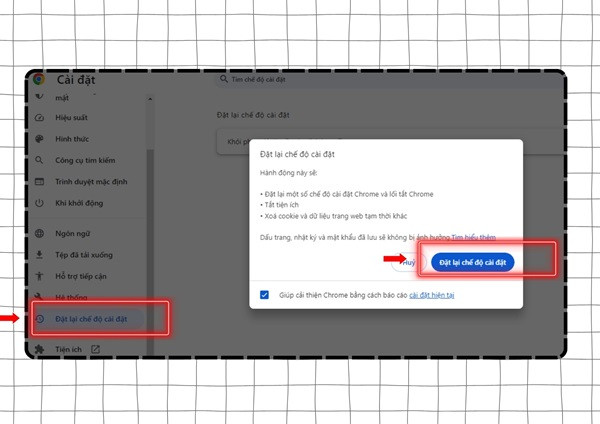Click the Đặt lại chế độ cài đặt clock icon
This screenshot has height=424, width=600.
coord(40,319)
